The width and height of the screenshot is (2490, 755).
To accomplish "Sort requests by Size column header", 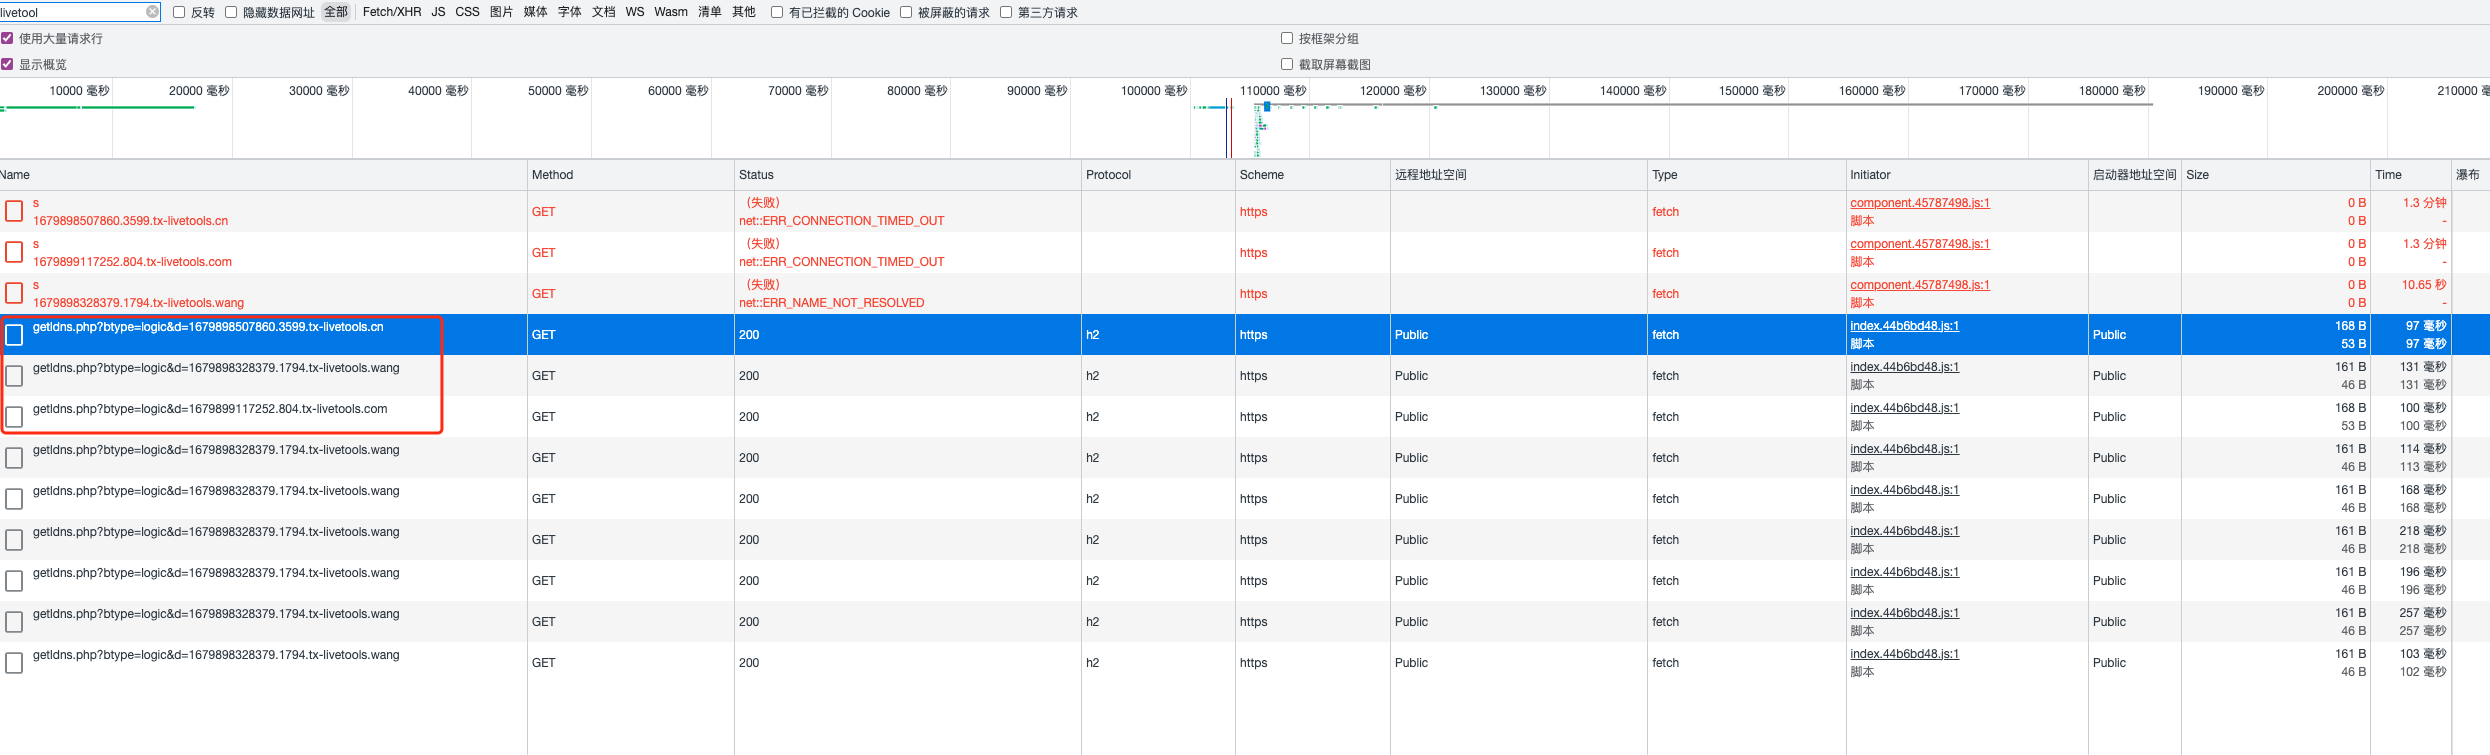I will (2197, 175).
